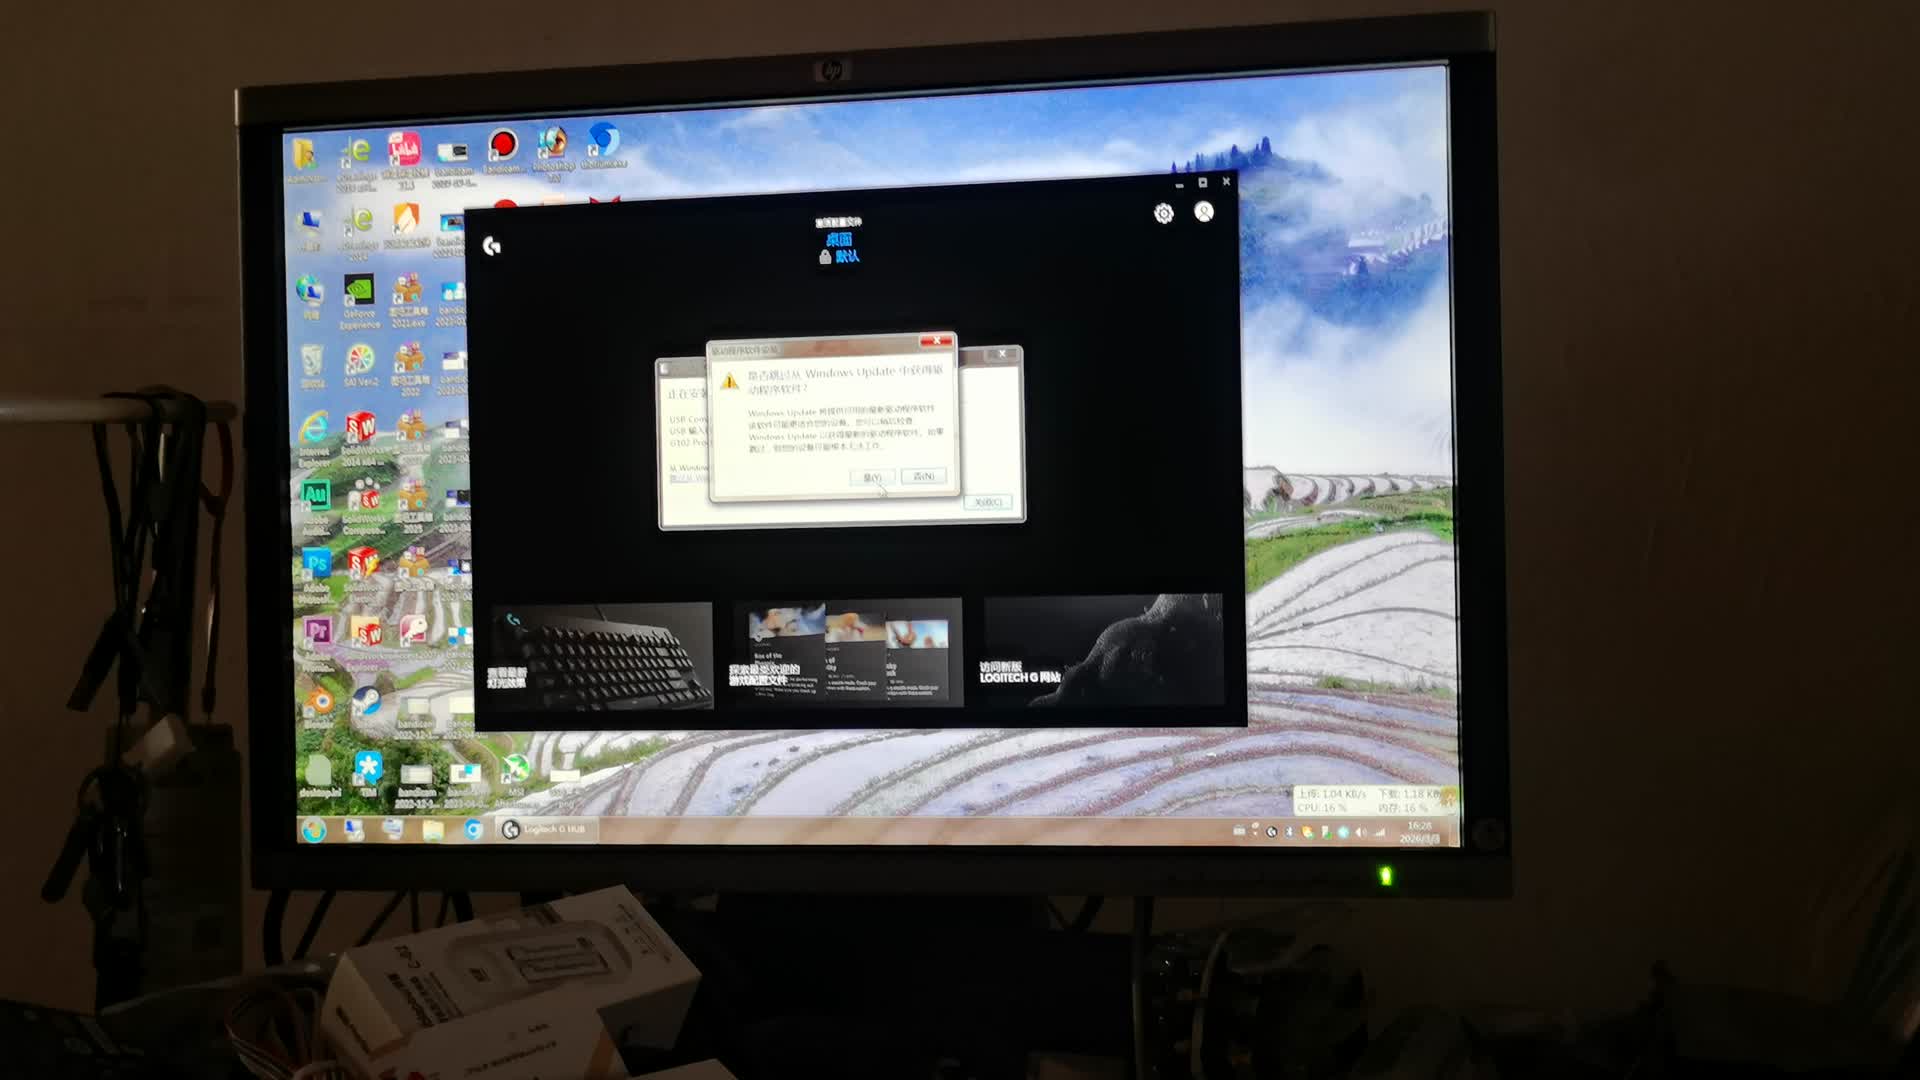The image size is (1920, 1080).
Task: Open G HUB settings gear icon
Action: point(1163,214)
